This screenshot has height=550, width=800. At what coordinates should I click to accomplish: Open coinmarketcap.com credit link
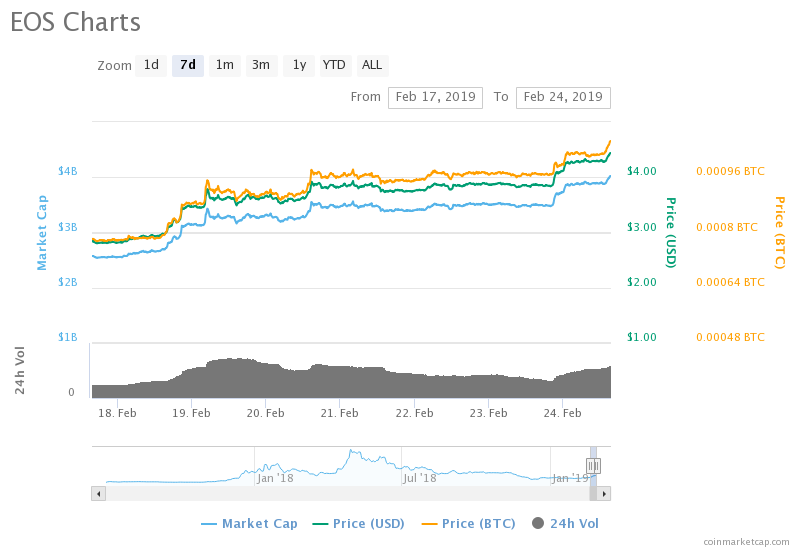(746, 541)
